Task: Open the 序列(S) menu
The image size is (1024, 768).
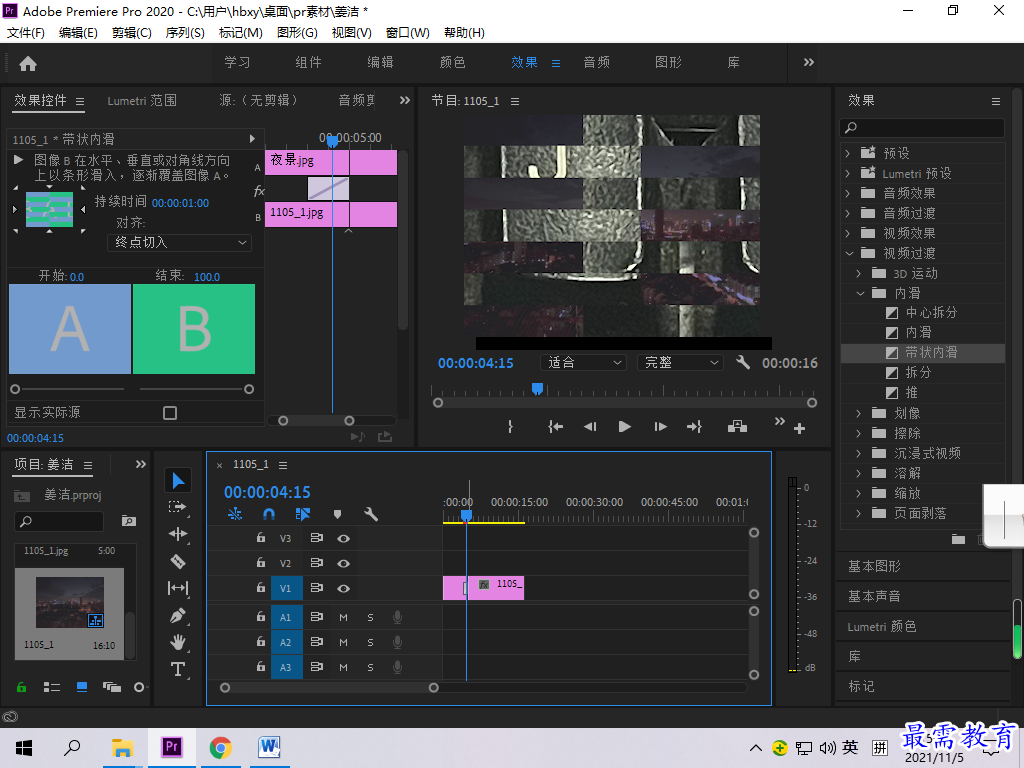Action: (x=185, y=33)
